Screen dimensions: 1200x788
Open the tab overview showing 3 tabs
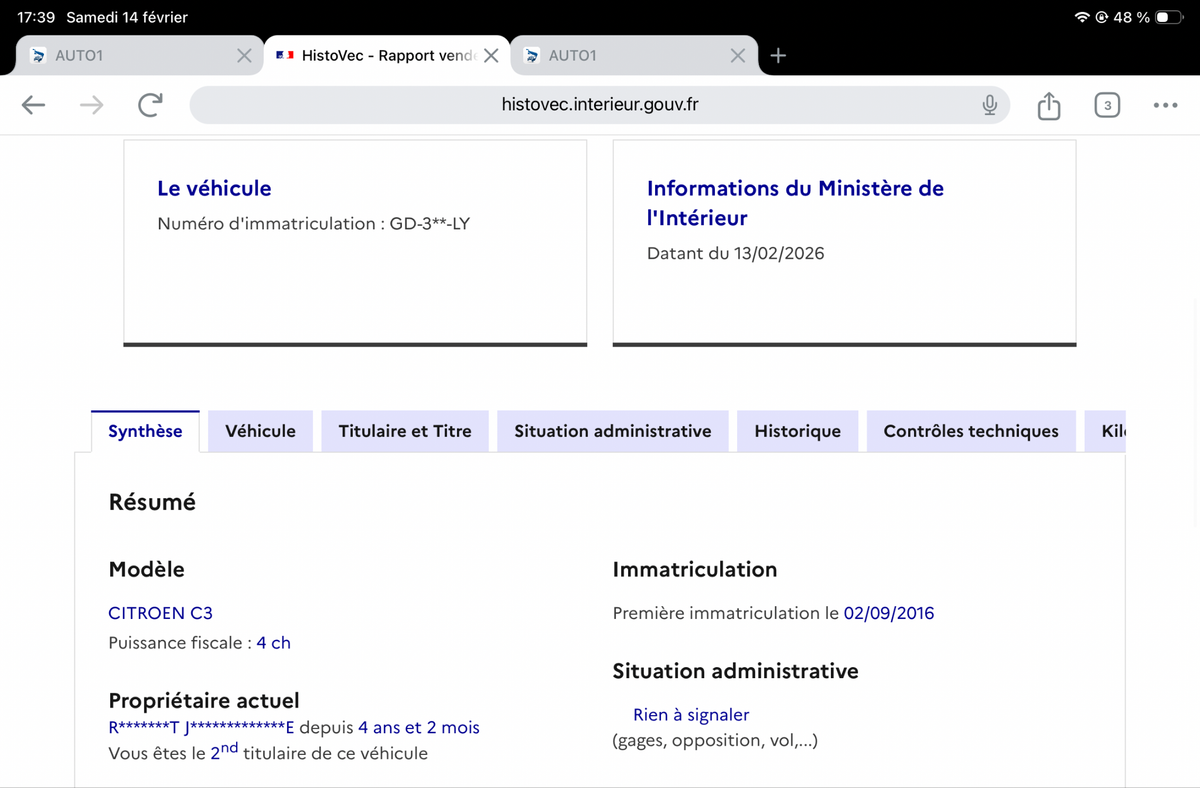click(x=1107, y=104)
